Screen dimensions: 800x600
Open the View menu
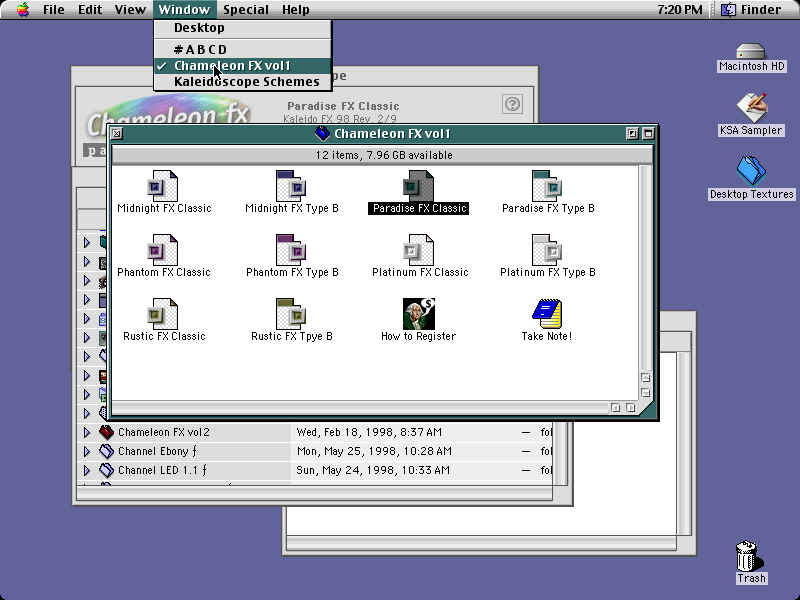click(x=130, y=9)
